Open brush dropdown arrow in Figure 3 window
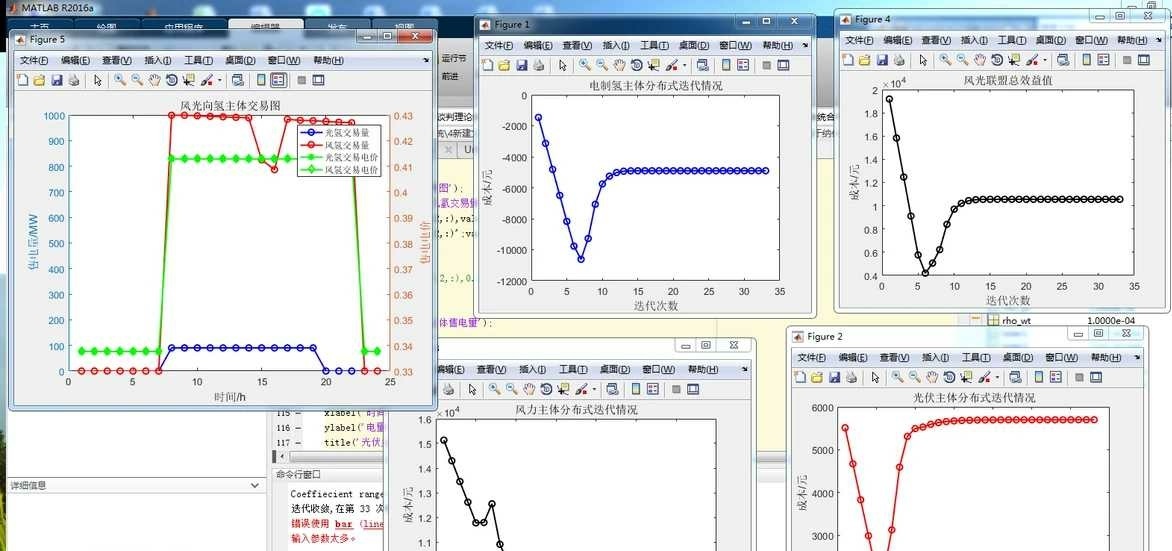The width and height of the screenshot is (1172, 551). pyautogui.click(x=594, y=389)
